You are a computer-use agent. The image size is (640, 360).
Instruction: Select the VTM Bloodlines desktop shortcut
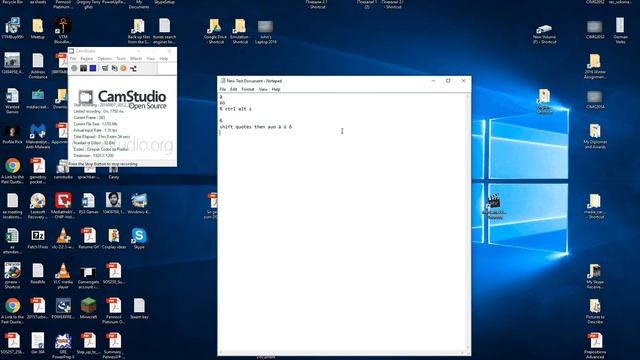63,31
